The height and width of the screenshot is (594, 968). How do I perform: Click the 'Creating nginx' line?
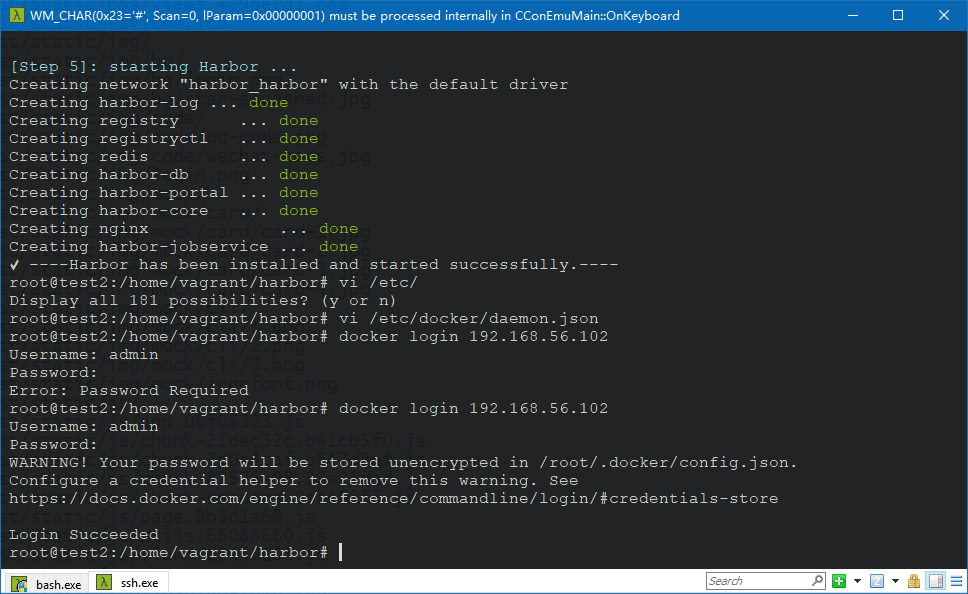pyautogui.click(x=183, y=228)
